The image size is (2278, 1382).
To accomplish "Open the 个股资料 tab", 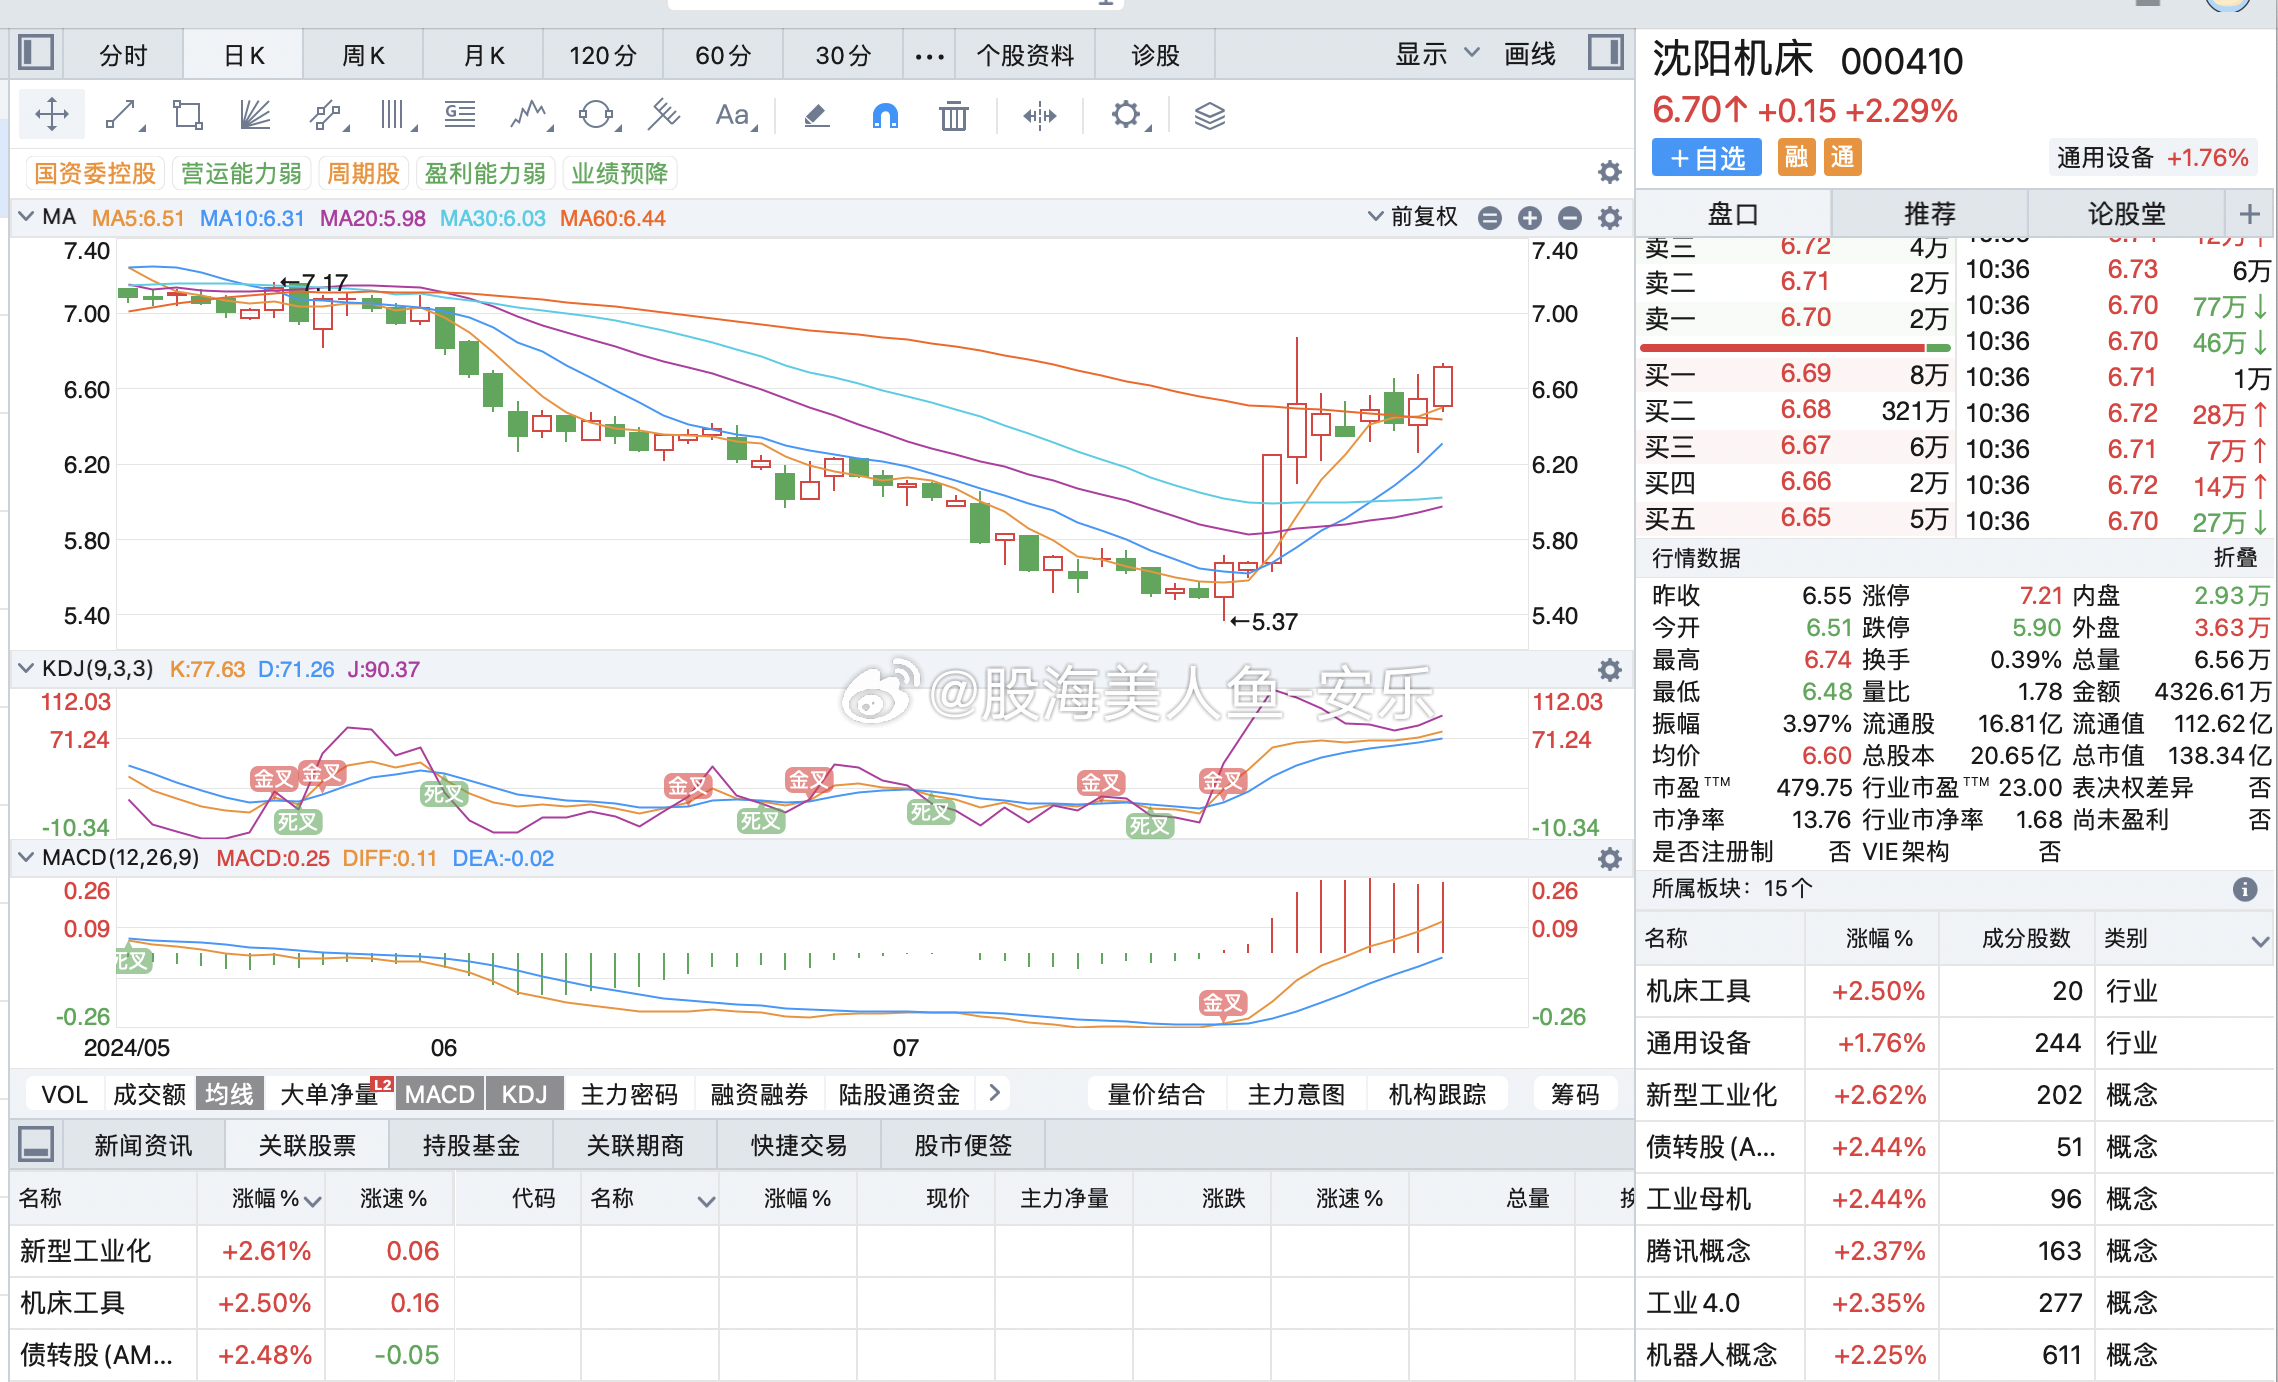I will [x=1025, y=55].
